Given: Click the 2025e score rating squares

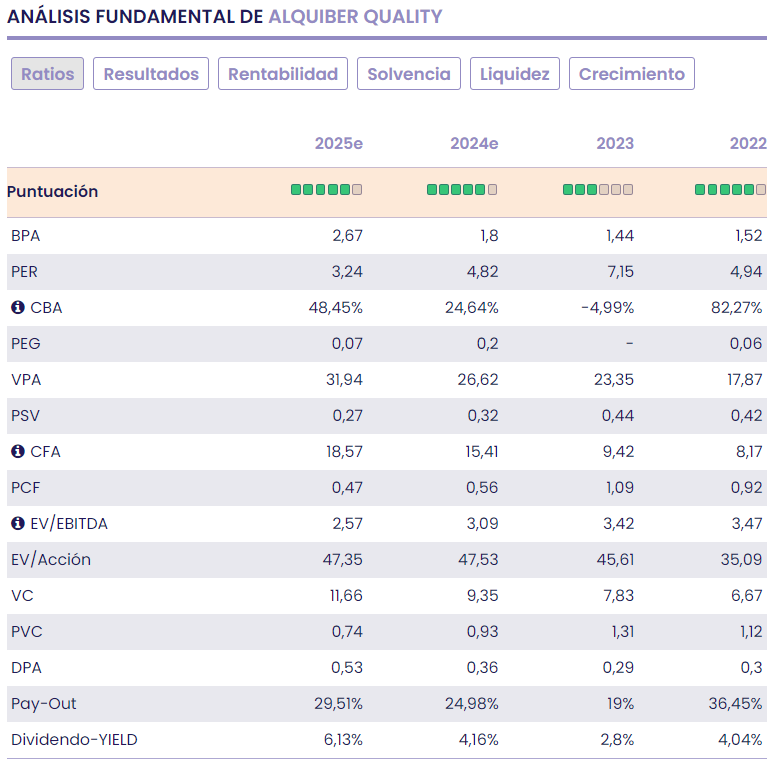Looking at the screenshot, I should click(x=326, y=190).
